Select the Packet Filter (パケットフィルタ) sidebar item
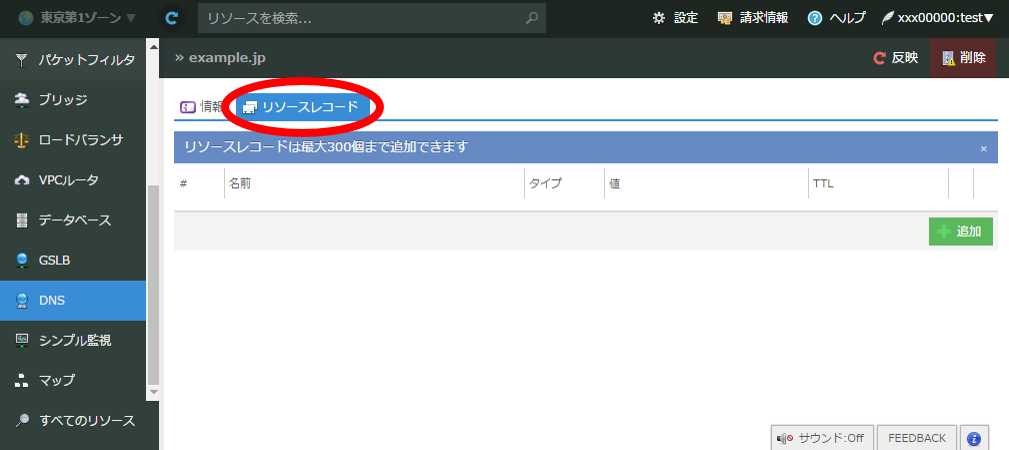 click(x=73, y=60)
